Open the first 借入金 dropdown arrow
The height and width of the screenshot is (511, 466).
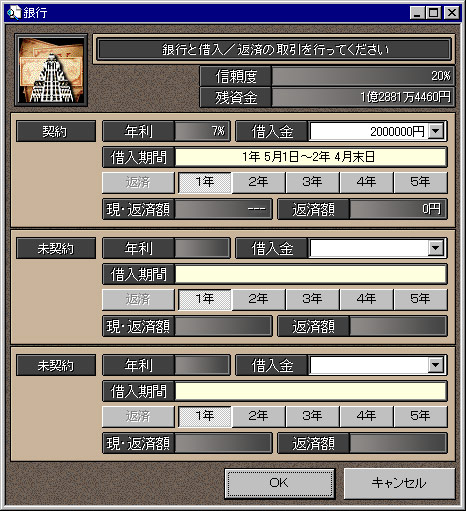(x=436, y=131)
